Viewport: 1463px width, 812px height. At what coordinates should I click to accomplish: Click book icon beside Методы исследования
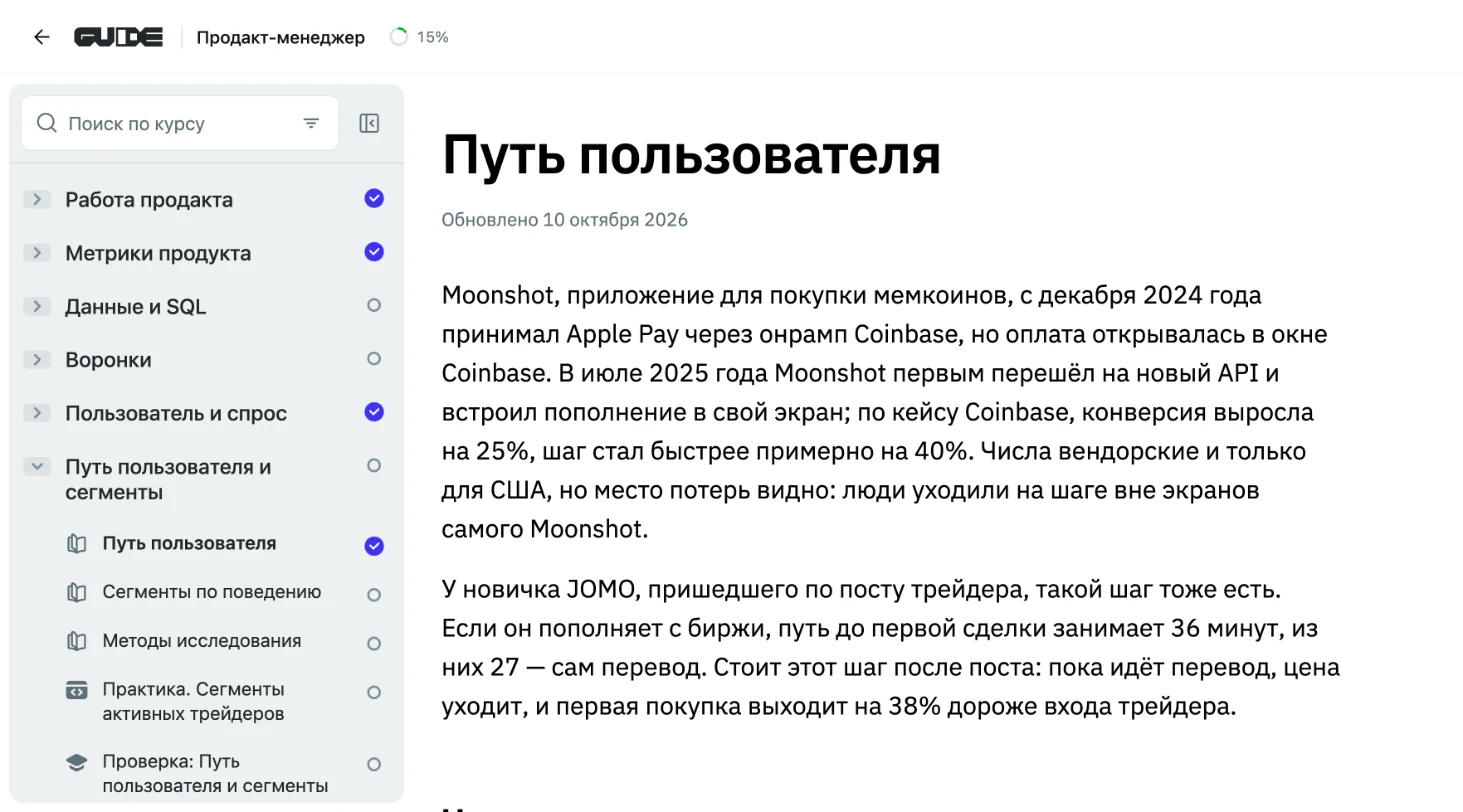(77, 641)
